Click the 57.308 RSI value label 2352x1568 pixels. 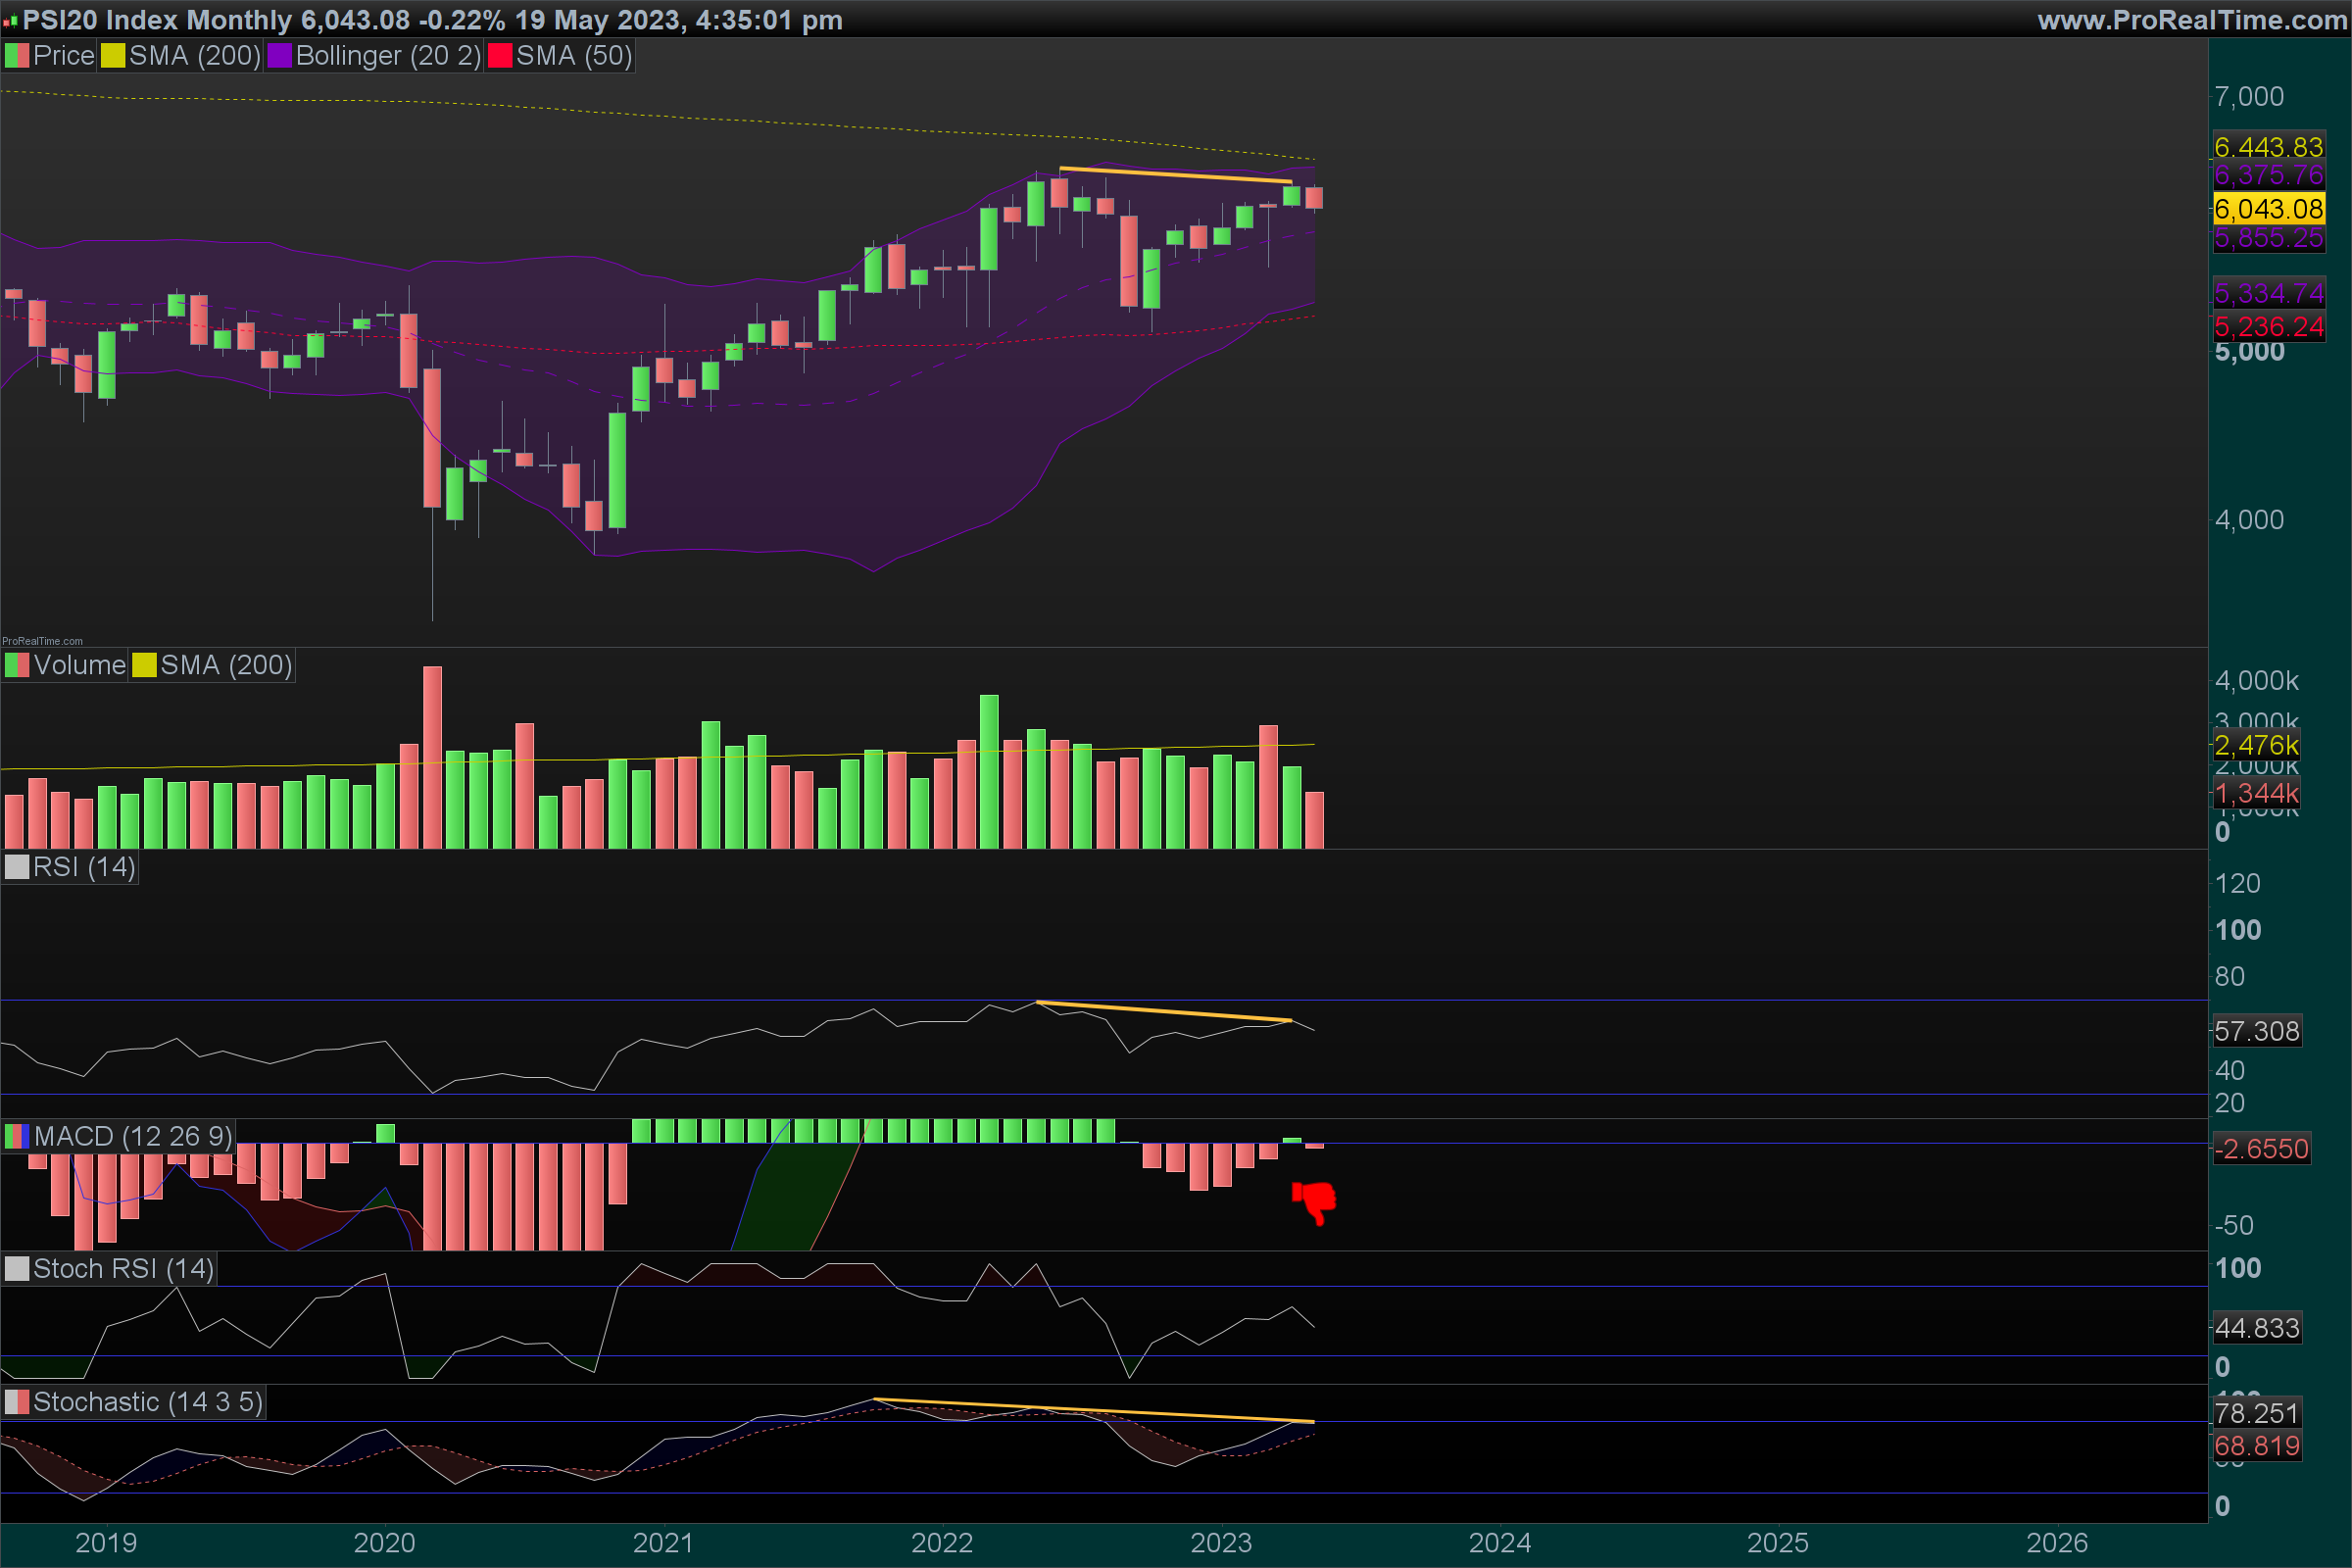point(2256,1031)
